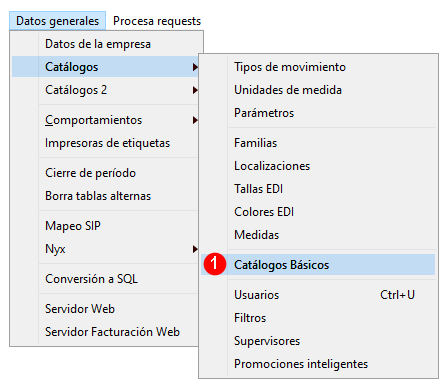Screen dimensions: 448x389
Task: Expand the Catálogos 2 submenu arrow
Action: tap(195, 90)
